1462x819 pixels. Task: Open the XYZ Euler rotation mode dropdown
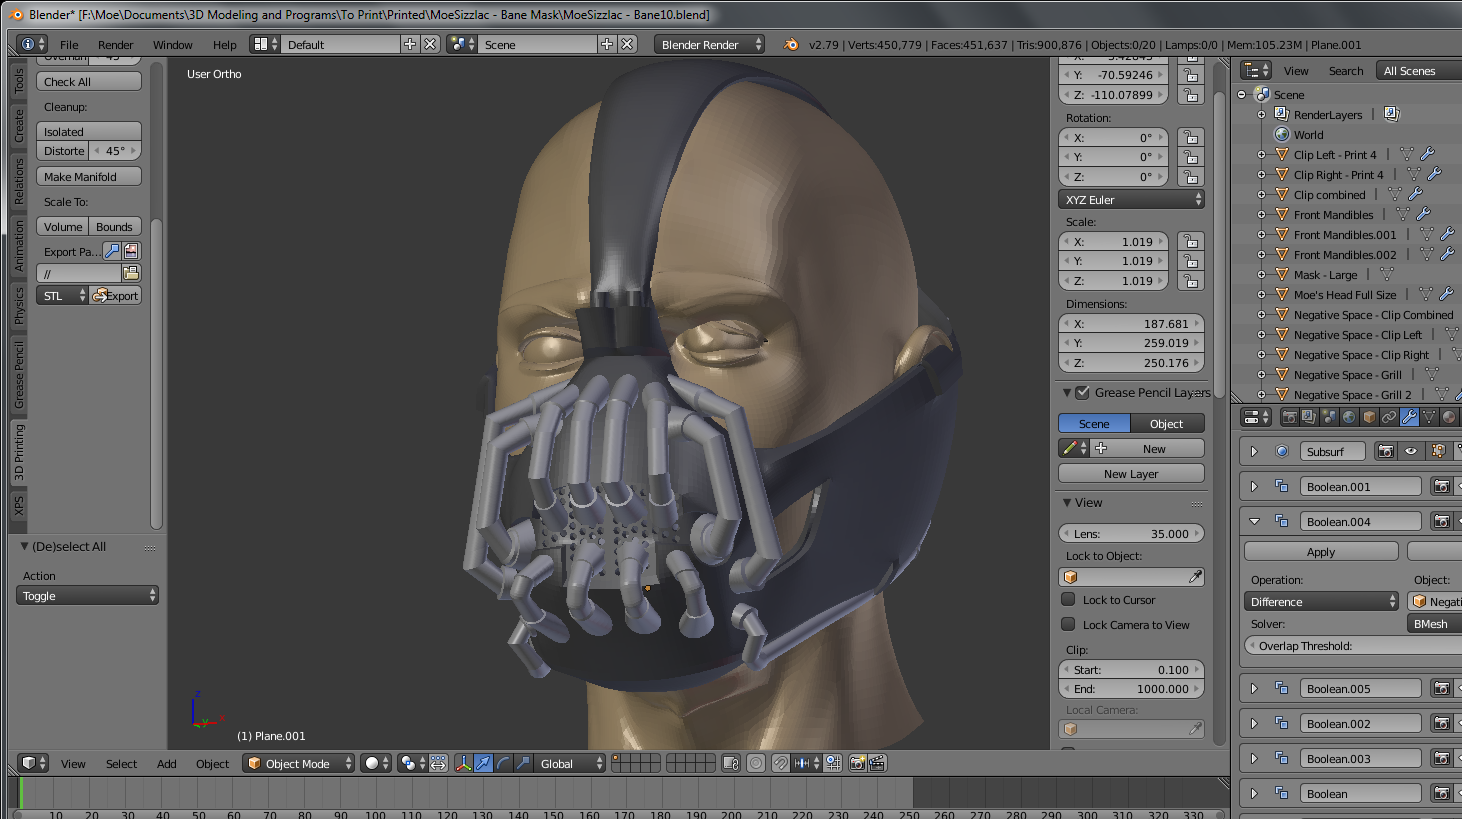[1131, 200]
